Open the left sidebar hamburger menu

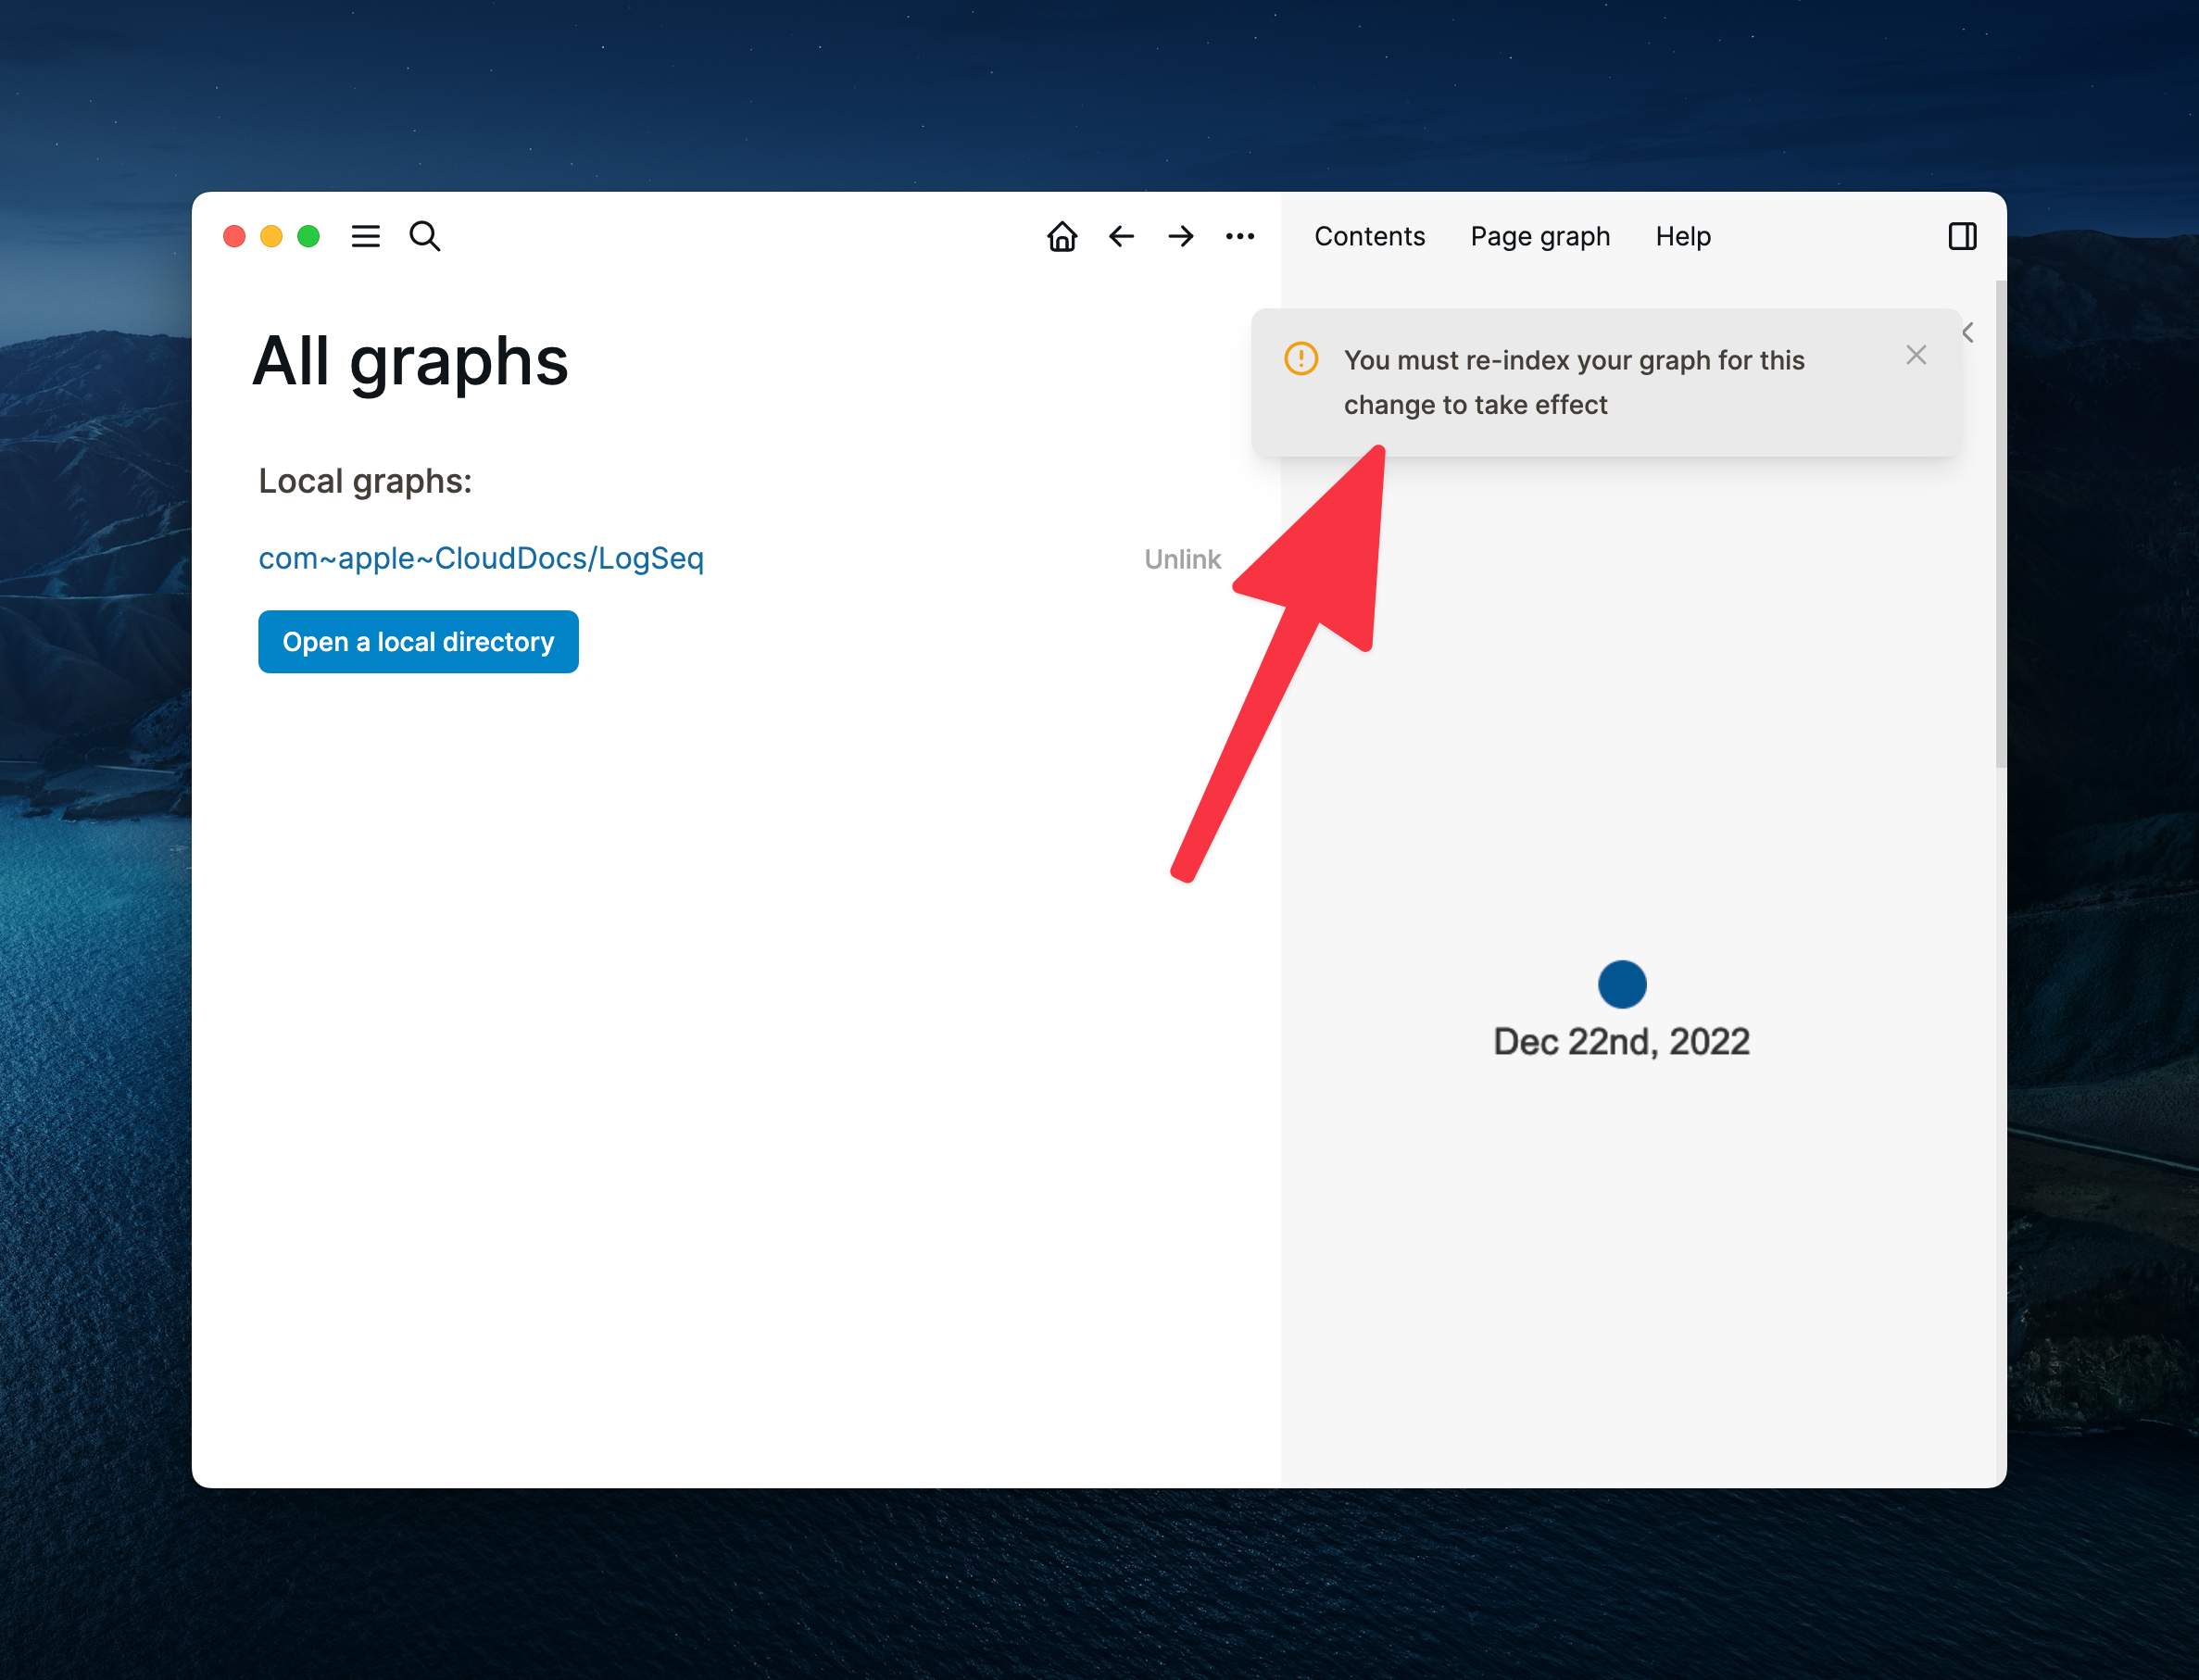coord(366,236)
